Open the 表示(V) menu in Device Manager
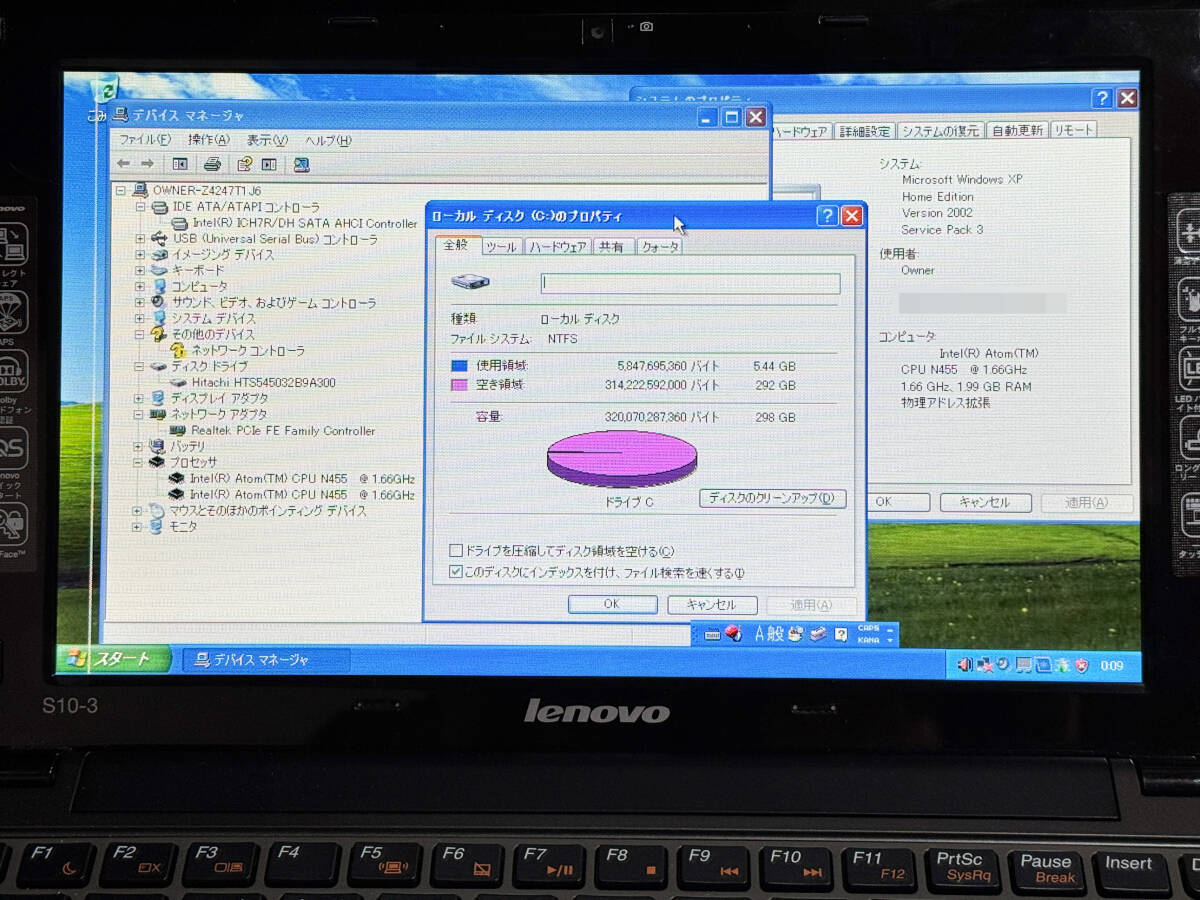Screen dimensions: 1200x900 (267, 140)
